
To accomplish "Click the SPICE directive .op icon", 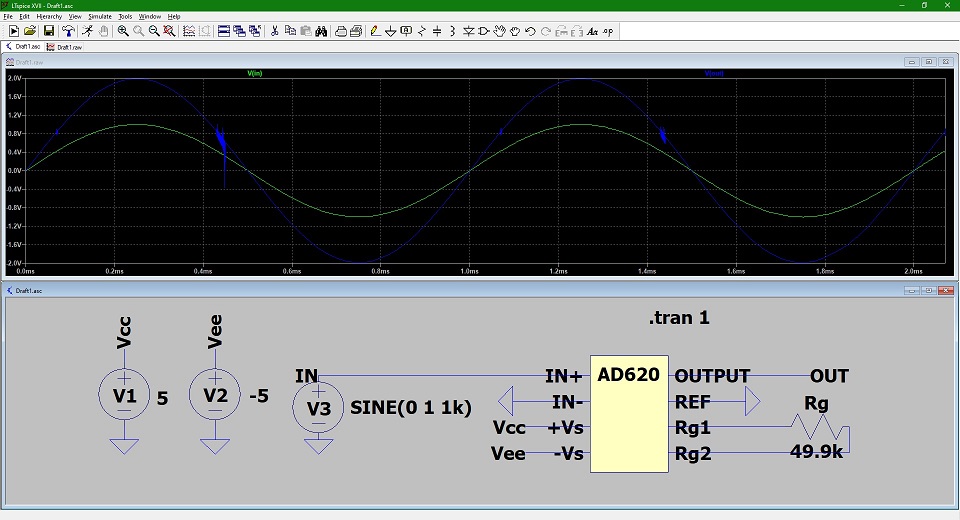I will 608,31.
